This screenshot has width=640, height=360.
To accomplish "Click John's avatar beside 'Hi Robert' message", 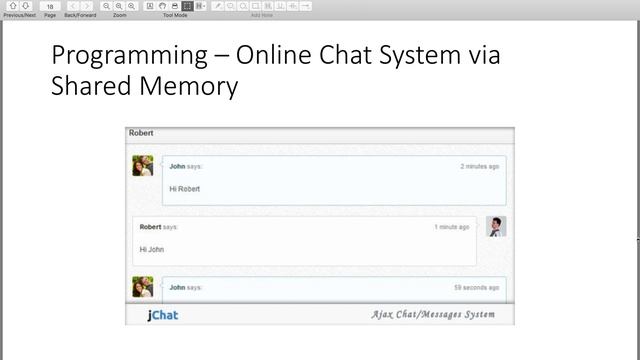I will coord(143,166).
